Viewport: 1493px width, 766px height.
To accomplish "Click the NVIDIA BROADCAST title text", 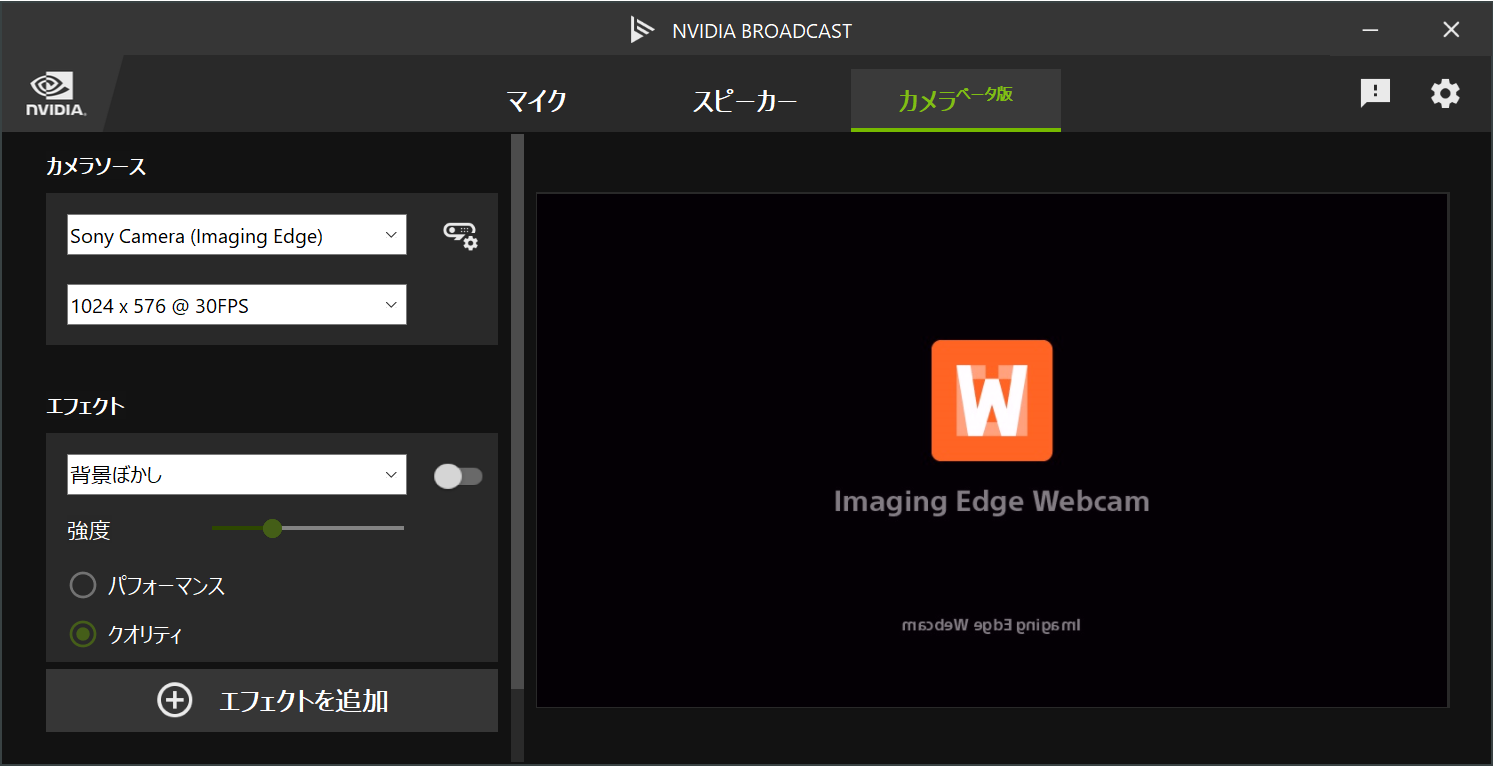I will 762,31.
